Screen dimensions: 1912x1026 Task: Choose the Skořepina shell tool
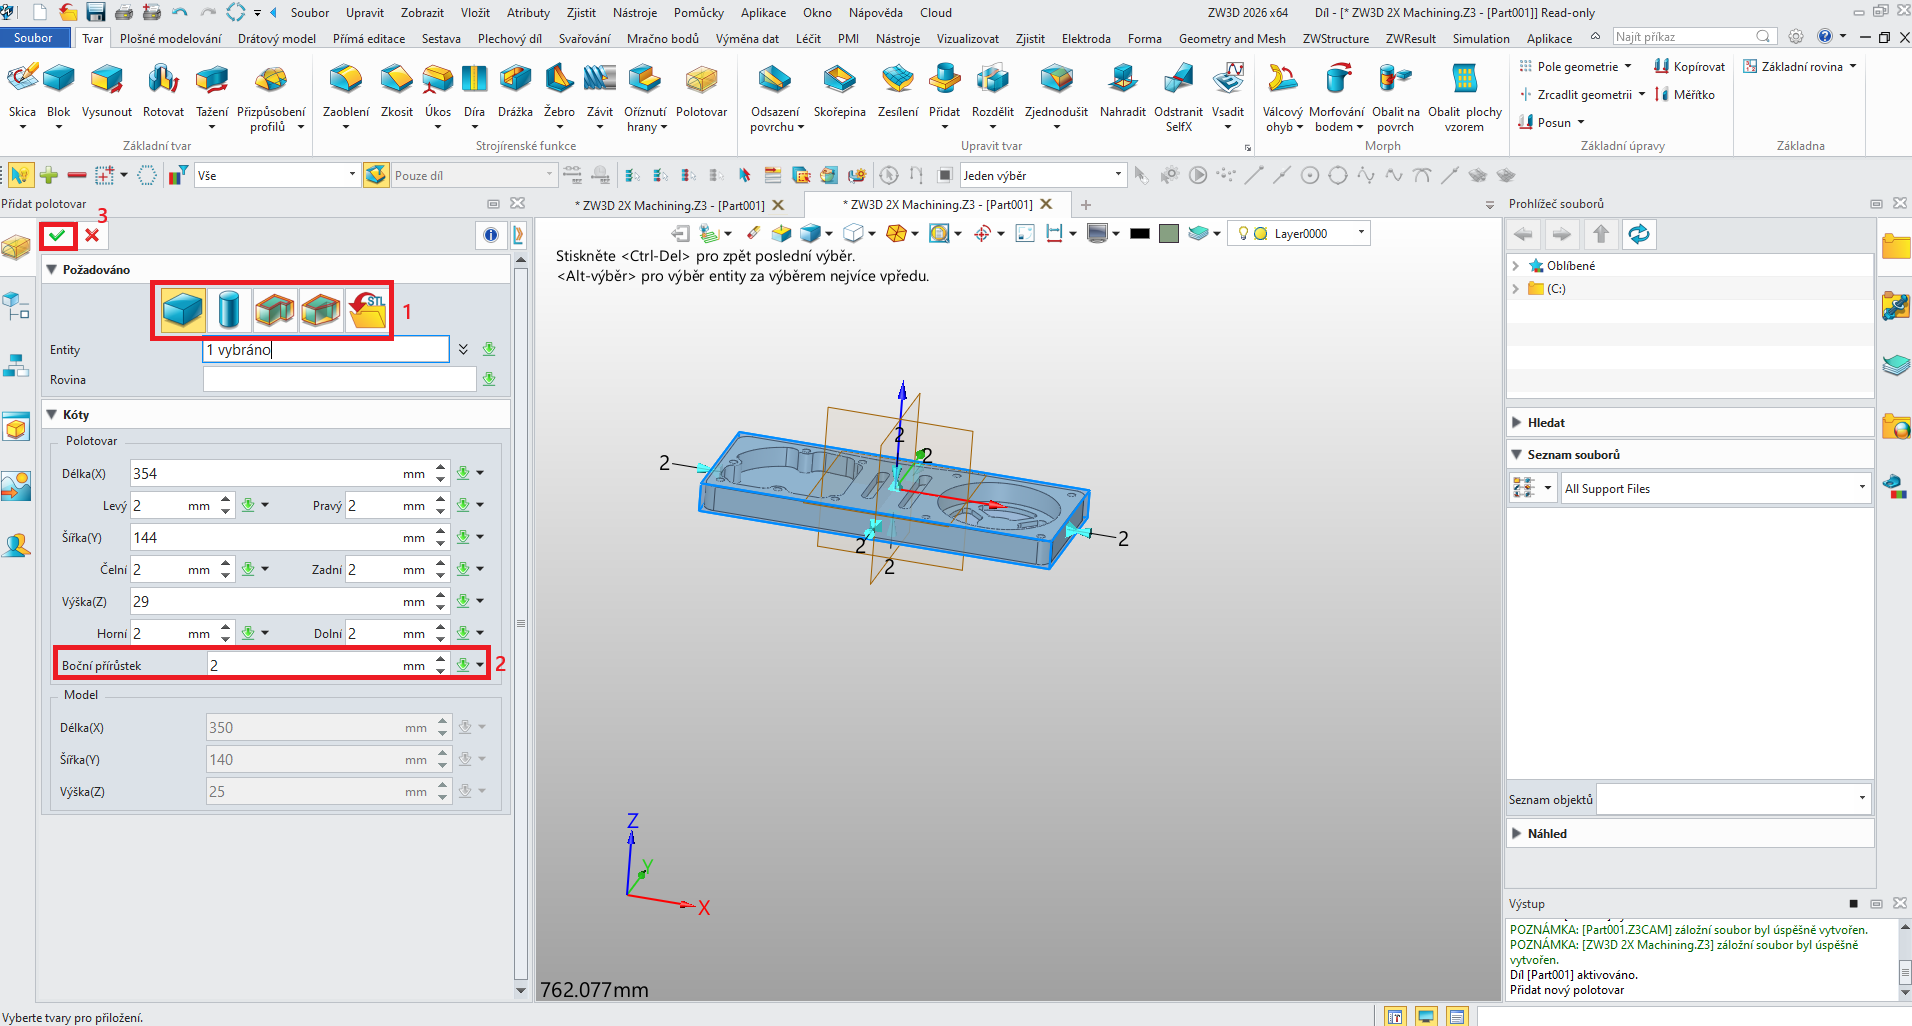[x=839, y=91]
